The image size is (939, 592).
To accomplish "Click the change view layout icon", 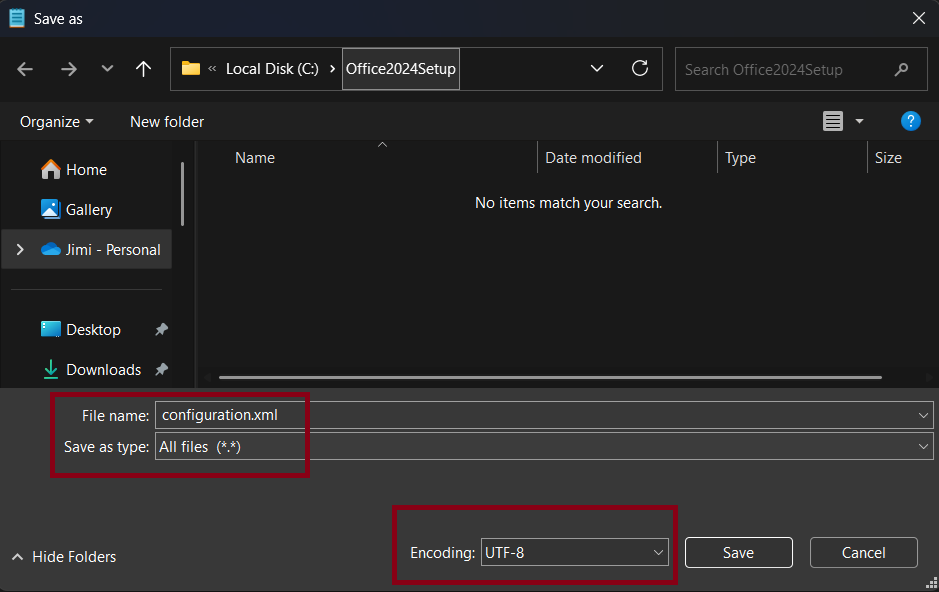I will [x=833, y=121].
